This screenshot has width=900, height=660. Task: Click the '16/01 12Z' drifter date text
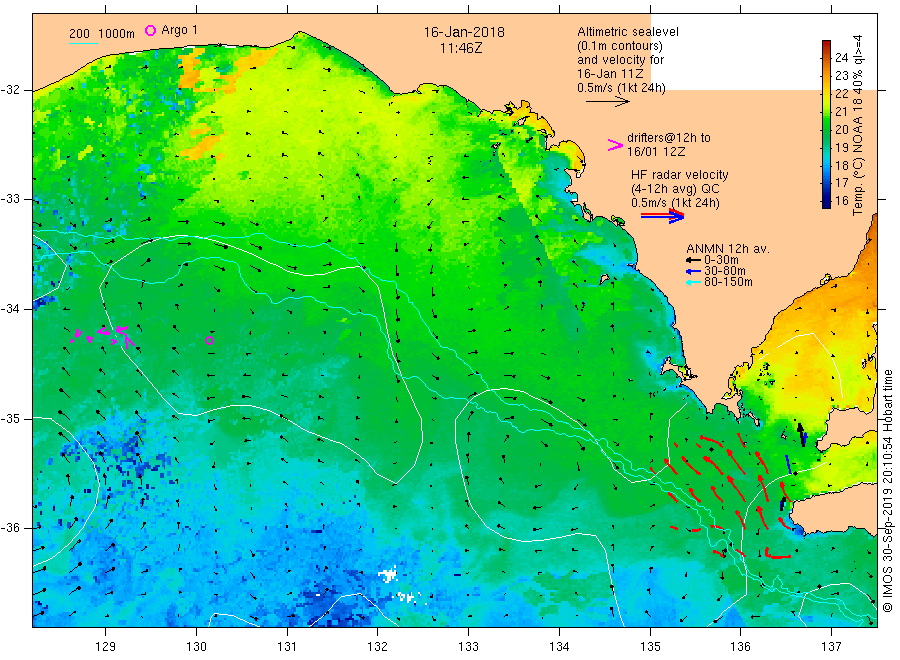pos(655,152)
